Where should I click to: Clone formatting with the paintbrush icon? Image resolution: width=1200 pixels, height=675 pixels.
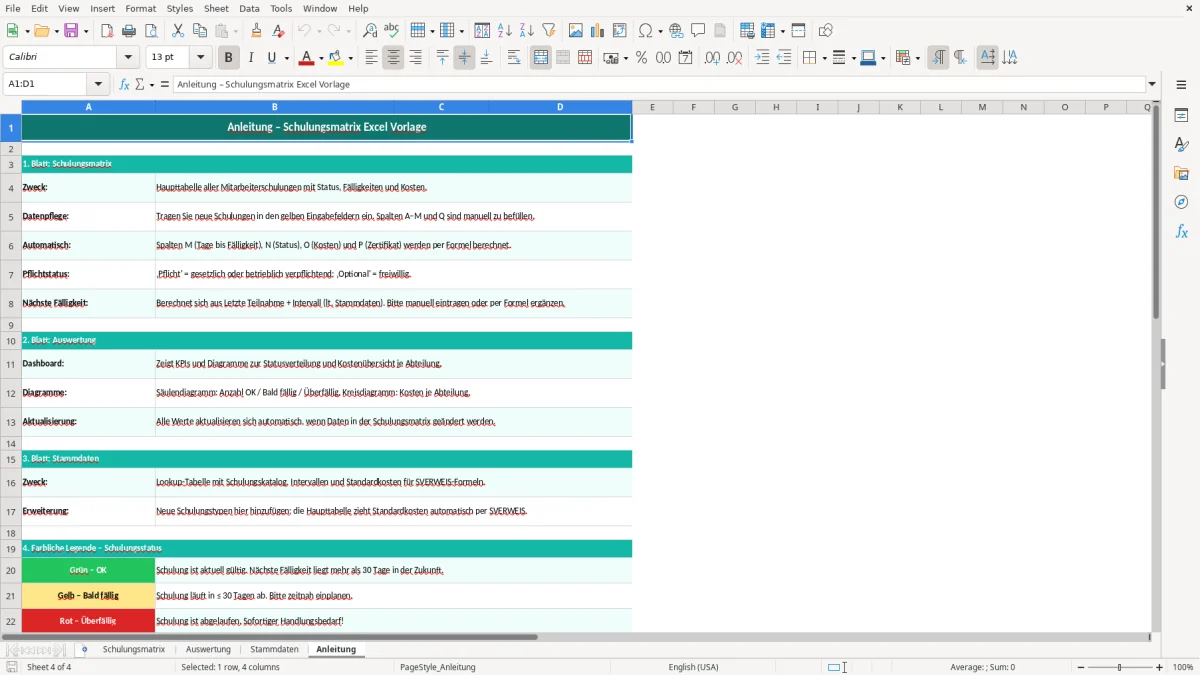[256, 31]
